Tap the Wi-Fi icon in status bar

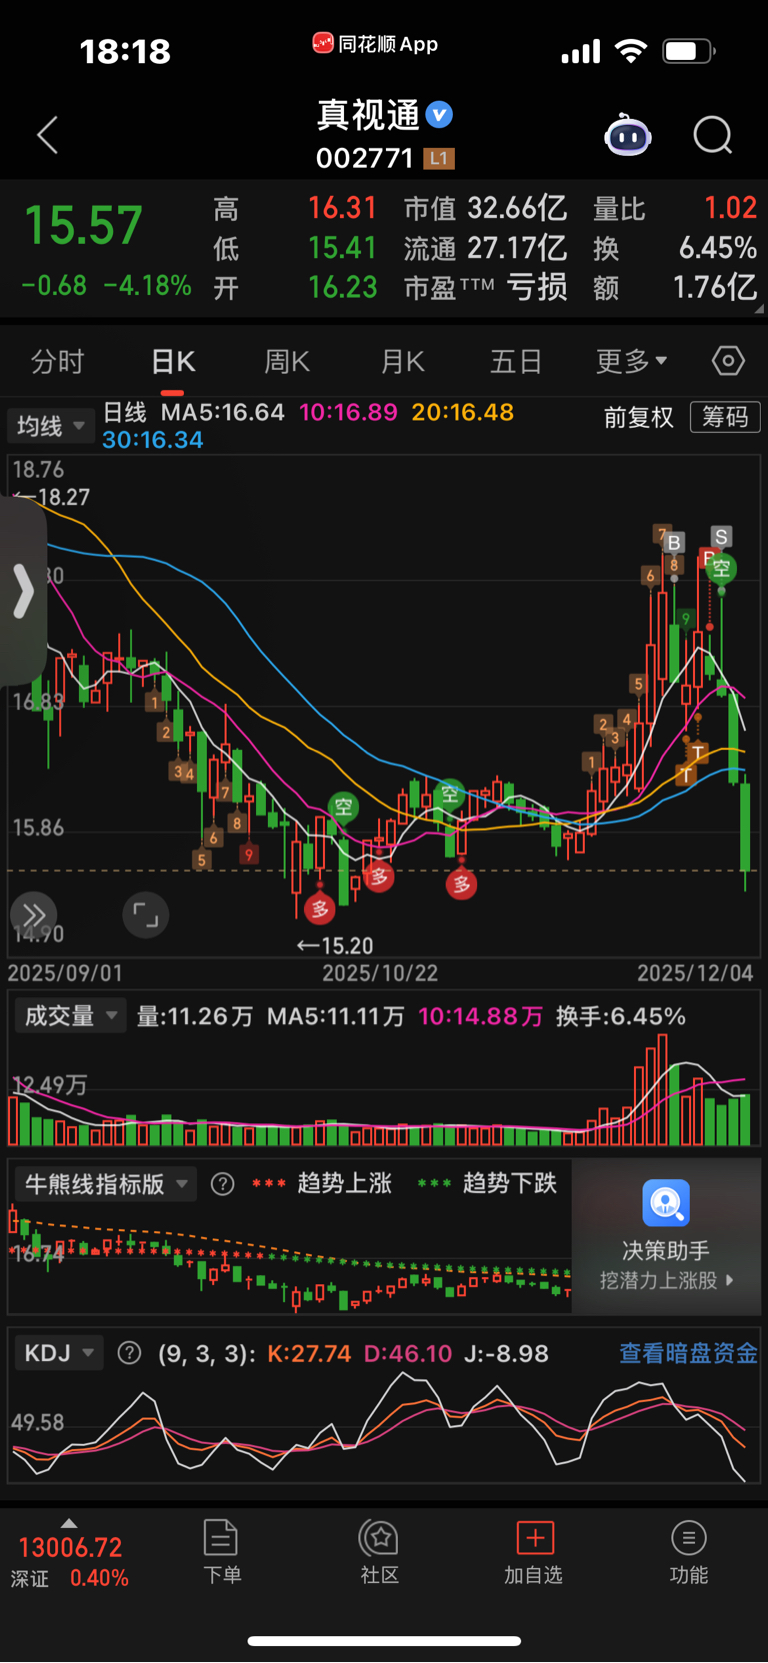[631, 51]
